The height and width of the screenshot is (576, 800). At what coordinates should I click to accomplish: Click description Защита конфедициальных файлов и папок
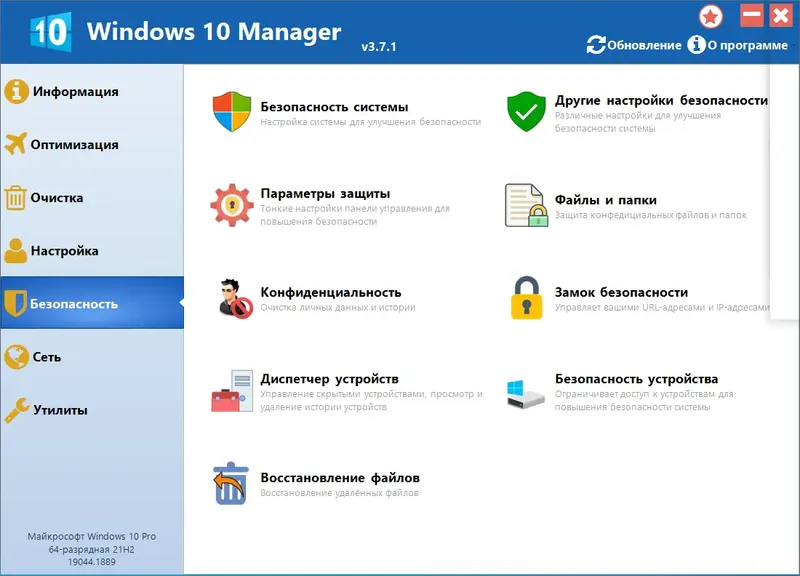(x=651, y=215)
